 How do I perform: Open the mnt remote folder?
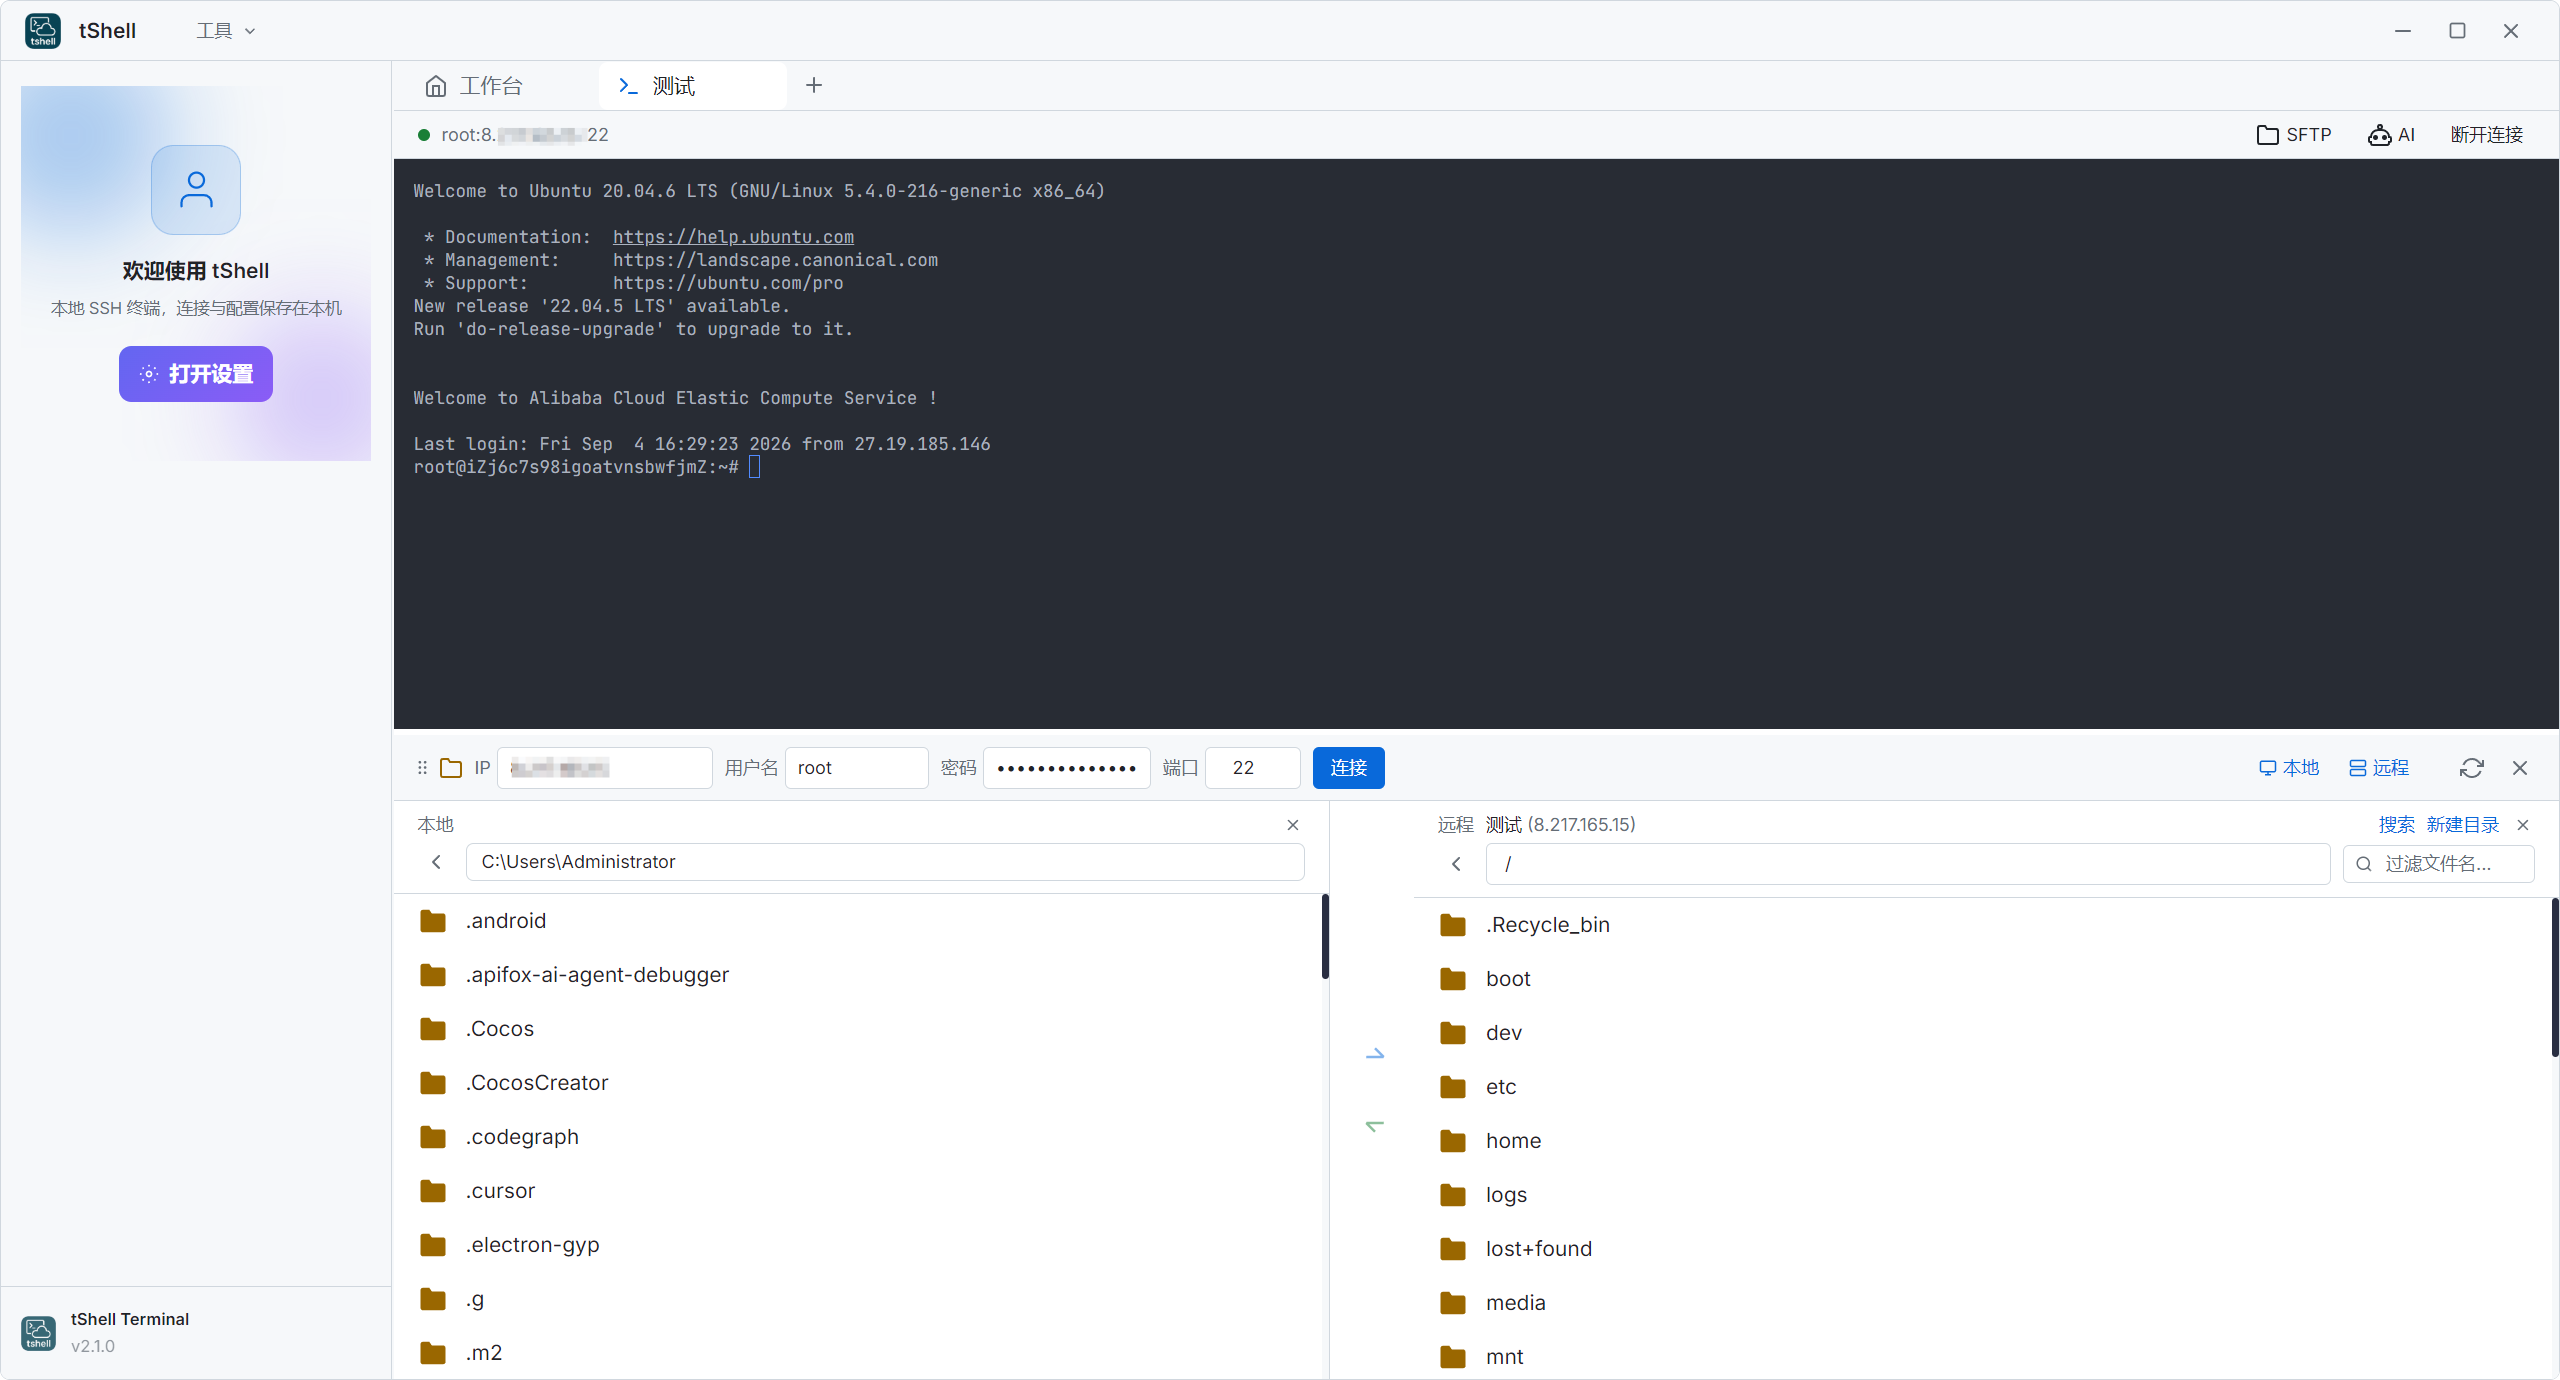1985,1357
